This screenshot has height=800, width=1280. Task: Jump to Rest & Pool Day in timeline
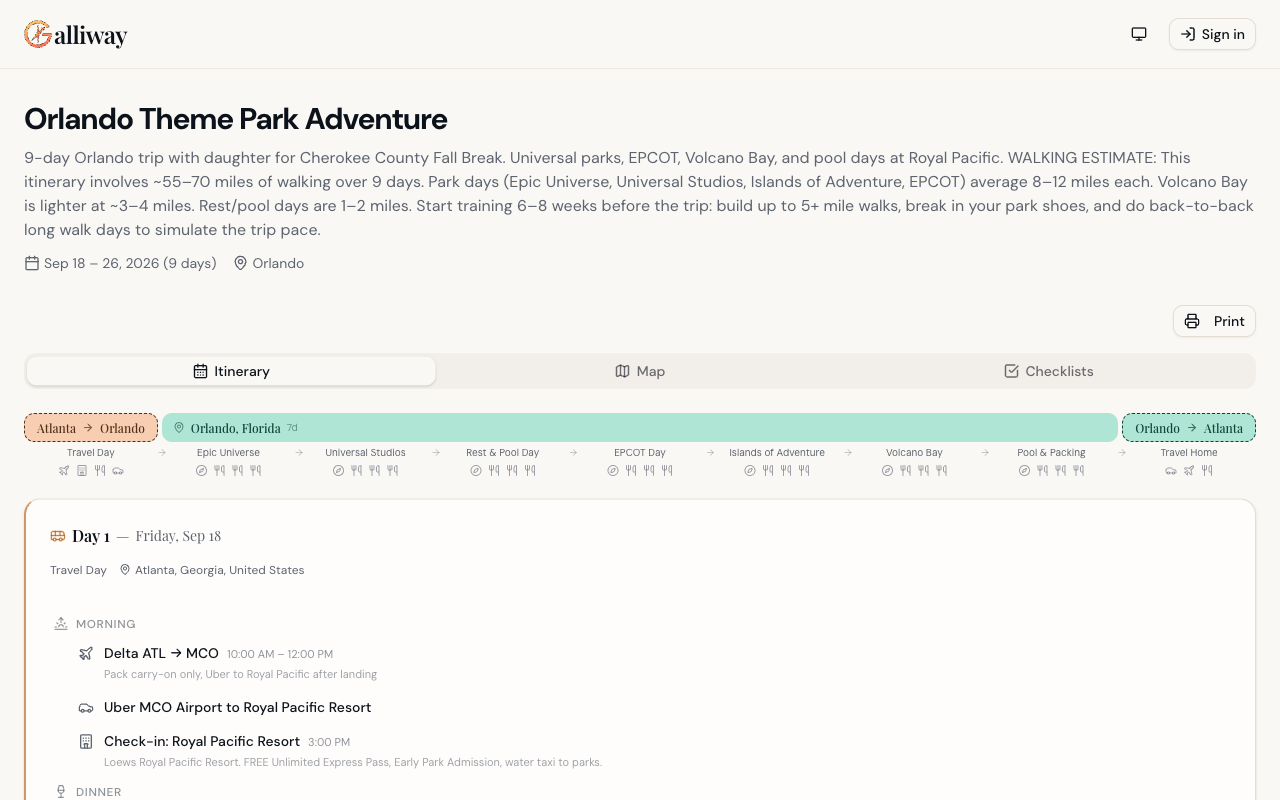(503, 453)
